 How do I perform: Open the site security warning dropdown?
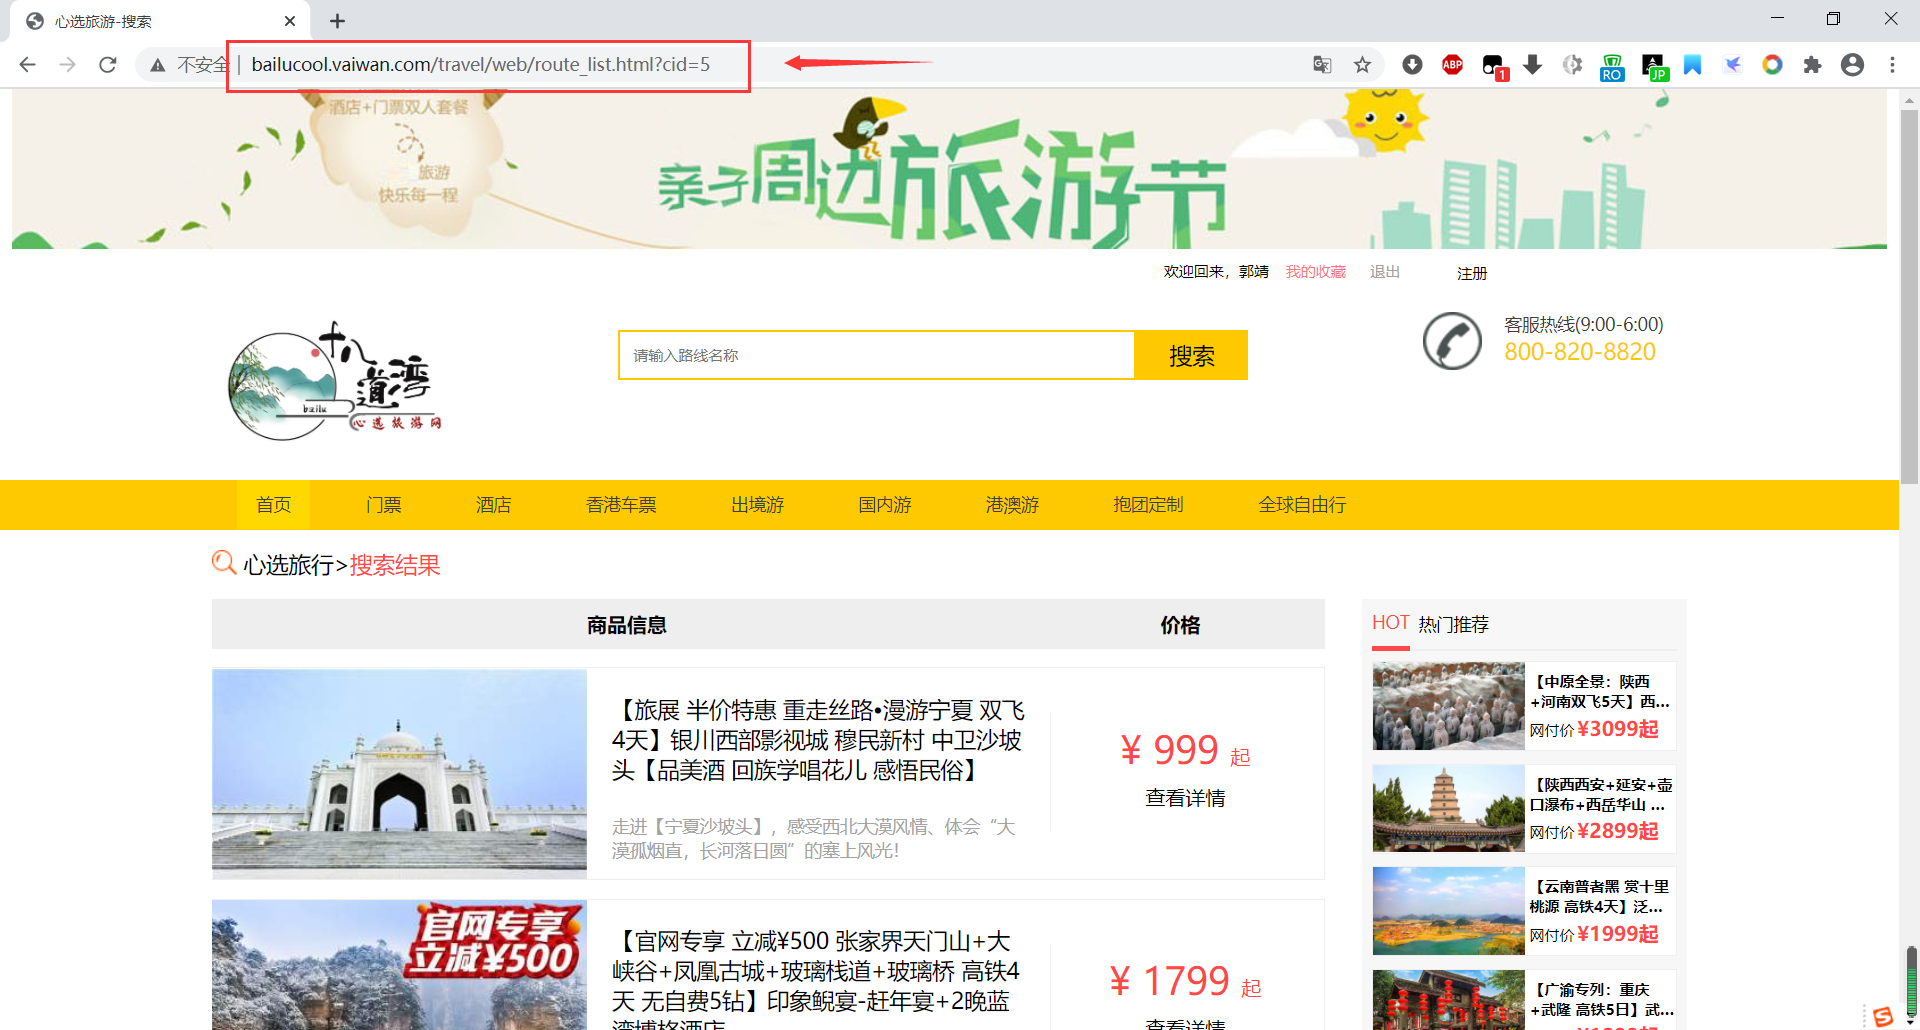tap(158, 64)
